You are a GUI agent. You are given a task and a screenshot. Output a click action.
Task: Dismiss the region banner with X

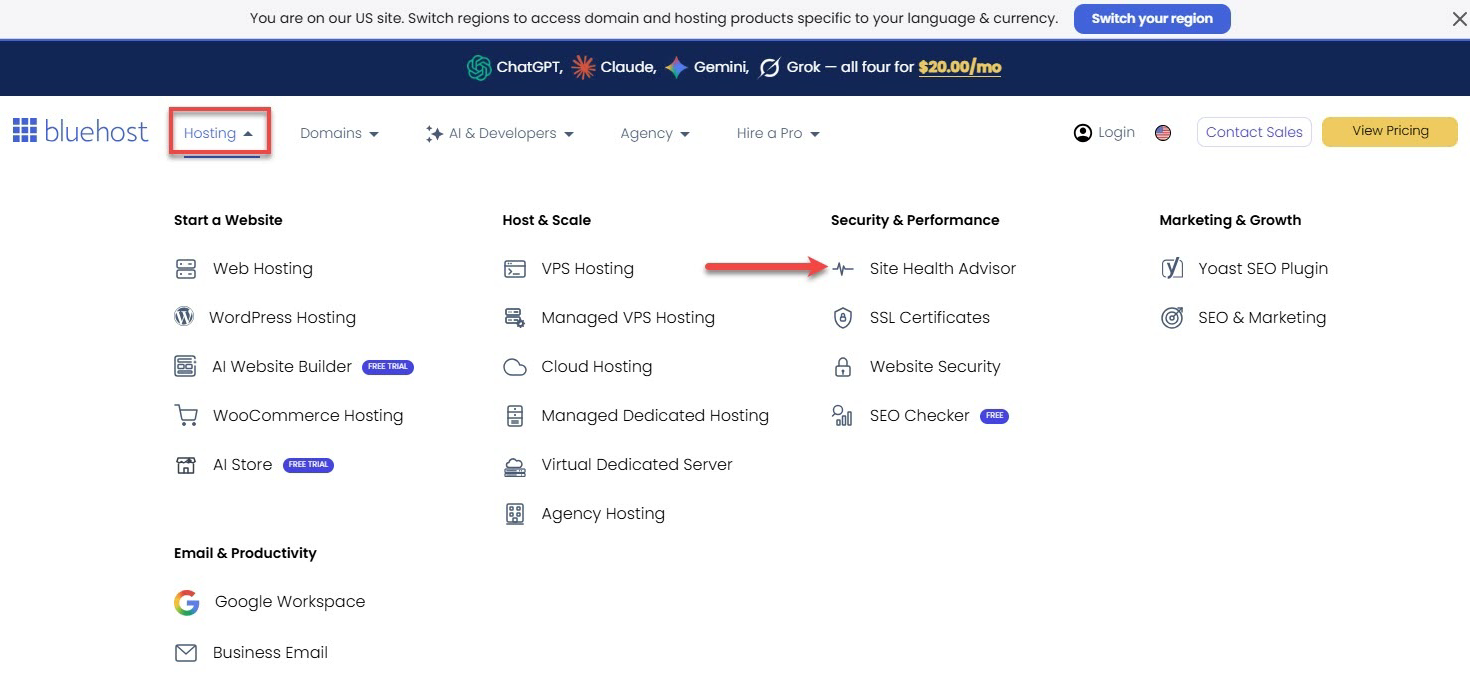1459,18
